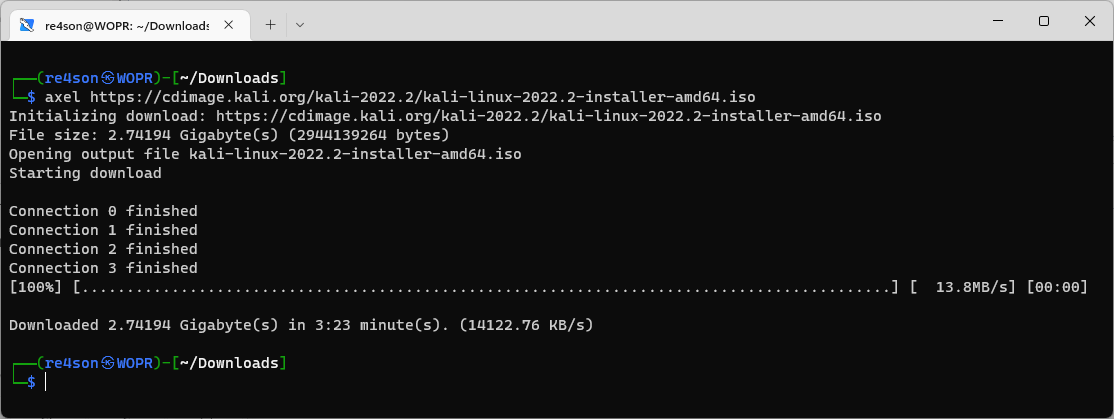Select the re4son@WOPR: ~/Downloads tab
This screenshot has width=1114, height=419.
pyautogui.click(x=125, y=23)
